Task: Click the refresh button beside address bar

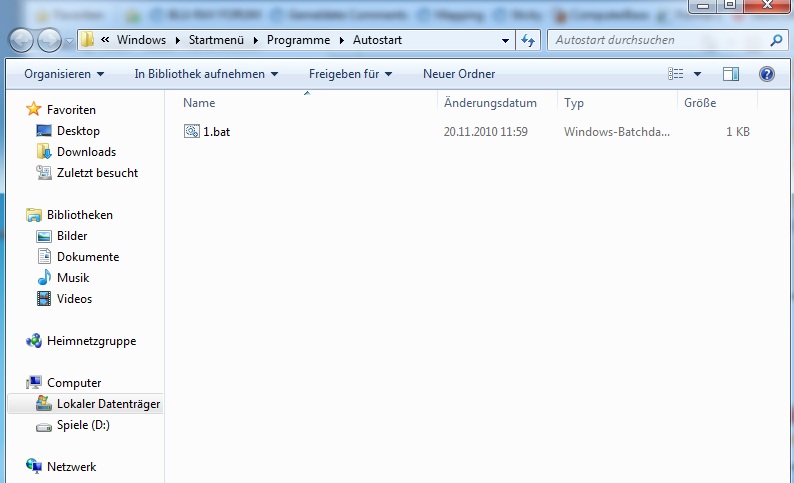Action: pos(529,41)
